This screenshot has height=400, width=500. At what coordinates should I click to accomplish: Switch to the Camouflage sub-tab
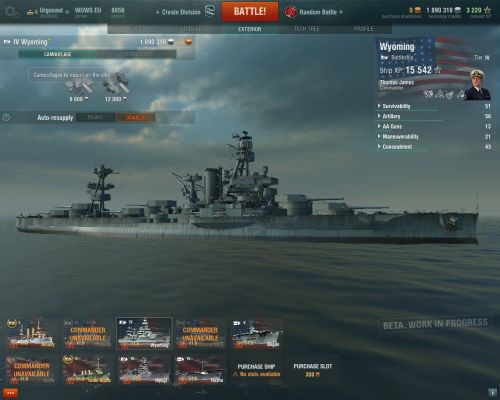pyautogui.click(x=58, y=54)
